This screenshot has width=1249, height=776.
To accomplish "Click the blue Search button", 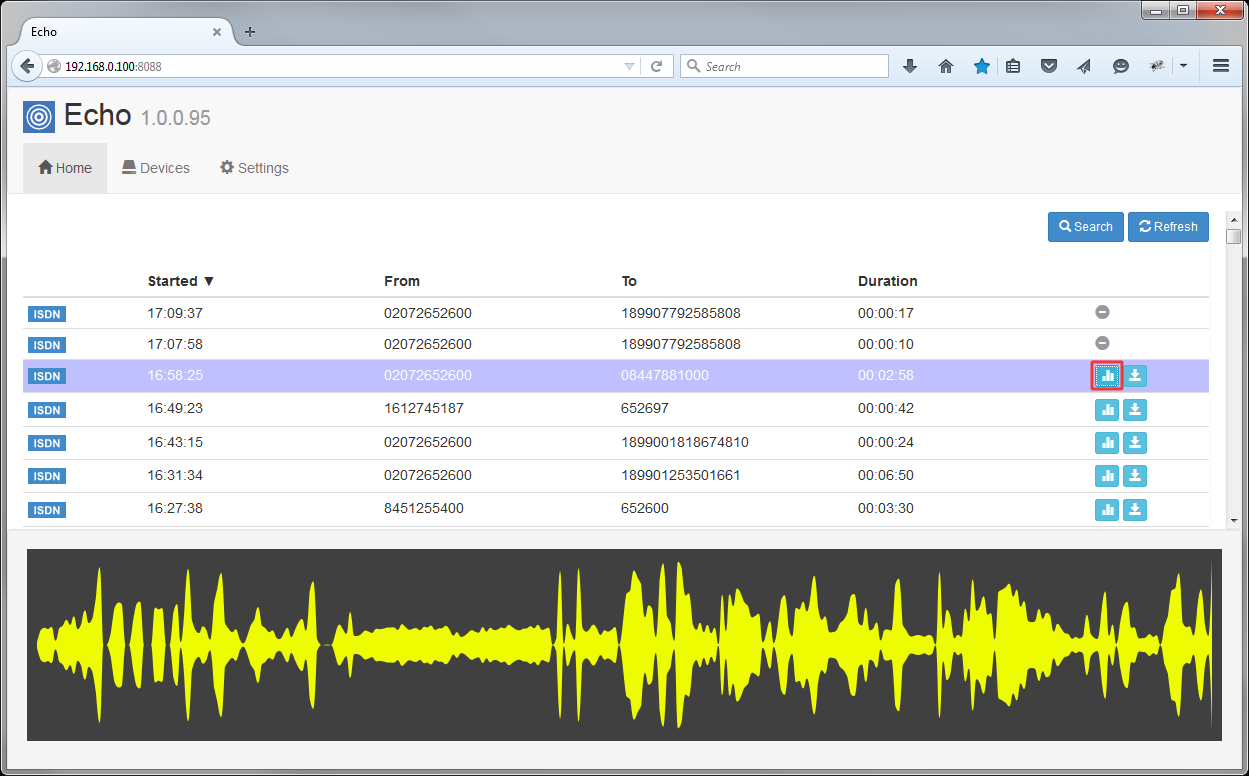I will [x=1086, y=227].
